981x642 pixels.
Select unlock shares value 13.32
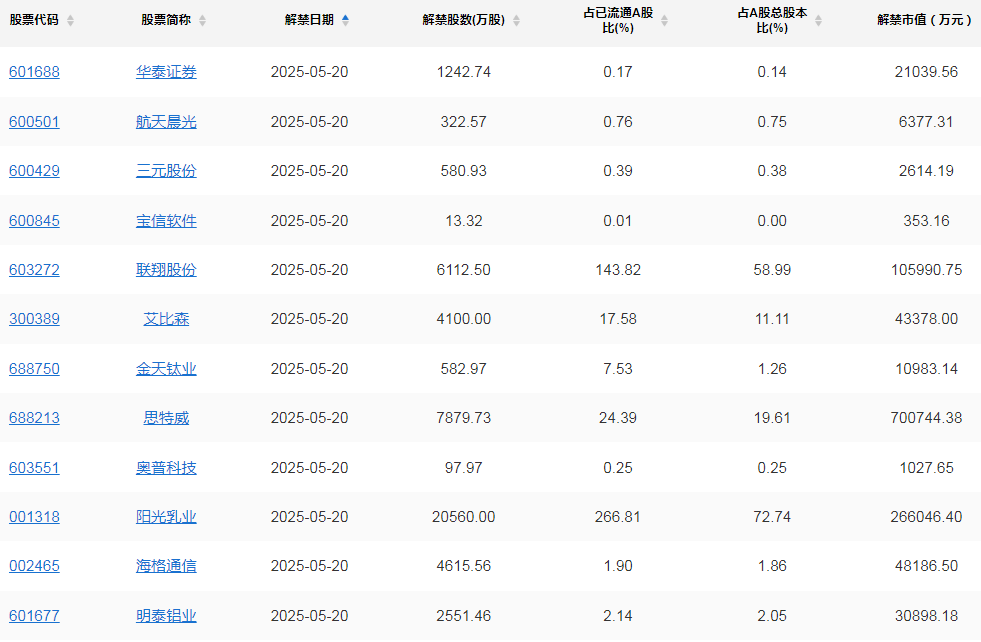464,221
